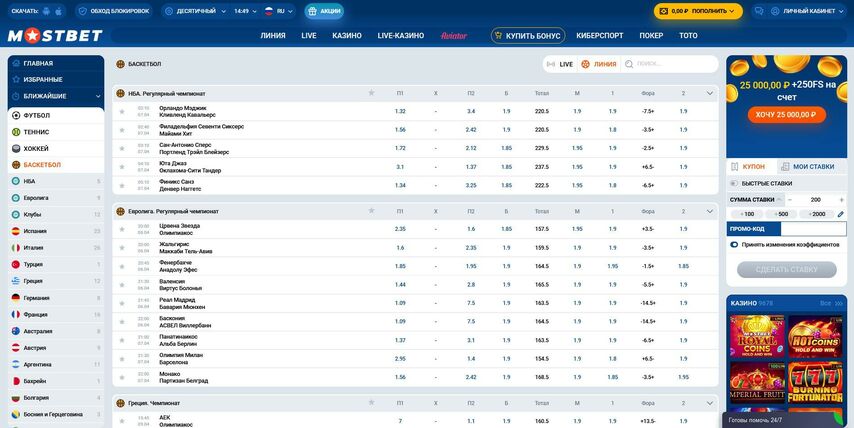Click Акции promotions button
This screenshot has height=428, width=854.
[324, 11]
